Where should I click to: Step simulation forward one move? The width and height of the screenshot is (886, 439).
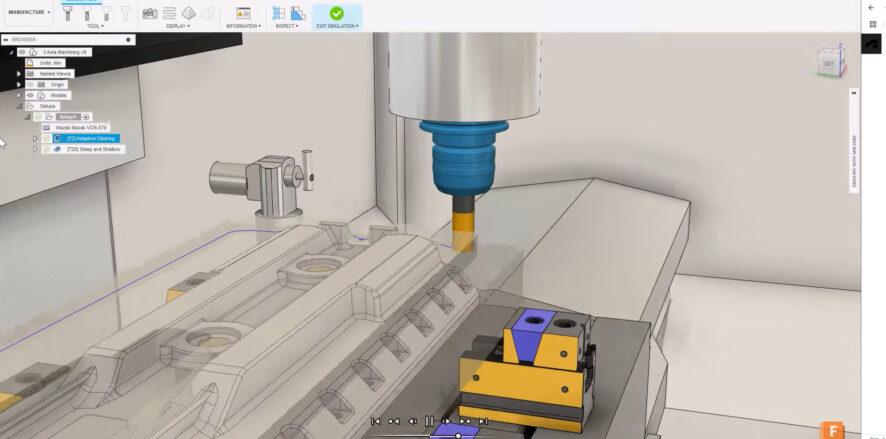pyautogui.click(x=446, y=421)
